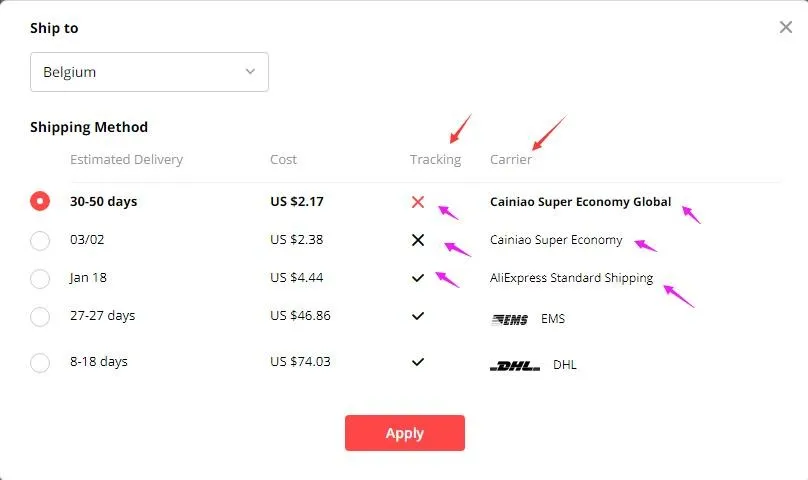The image size is (808, 480).
Task: Choose the Jan 18 delivery radio button
Action: 40,278
